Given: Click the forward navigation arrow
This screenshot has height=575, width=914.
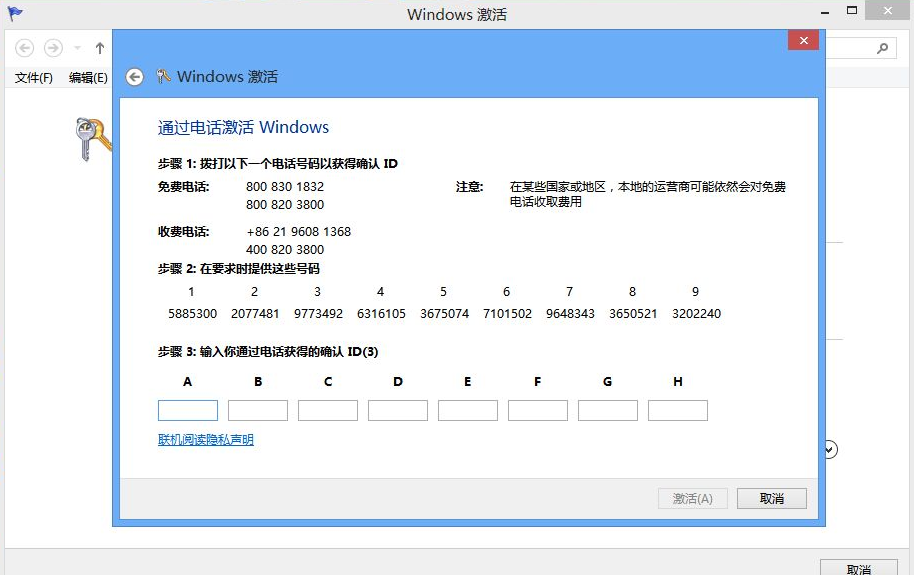Looking at the screenshot, I should [x=54, y=48].
